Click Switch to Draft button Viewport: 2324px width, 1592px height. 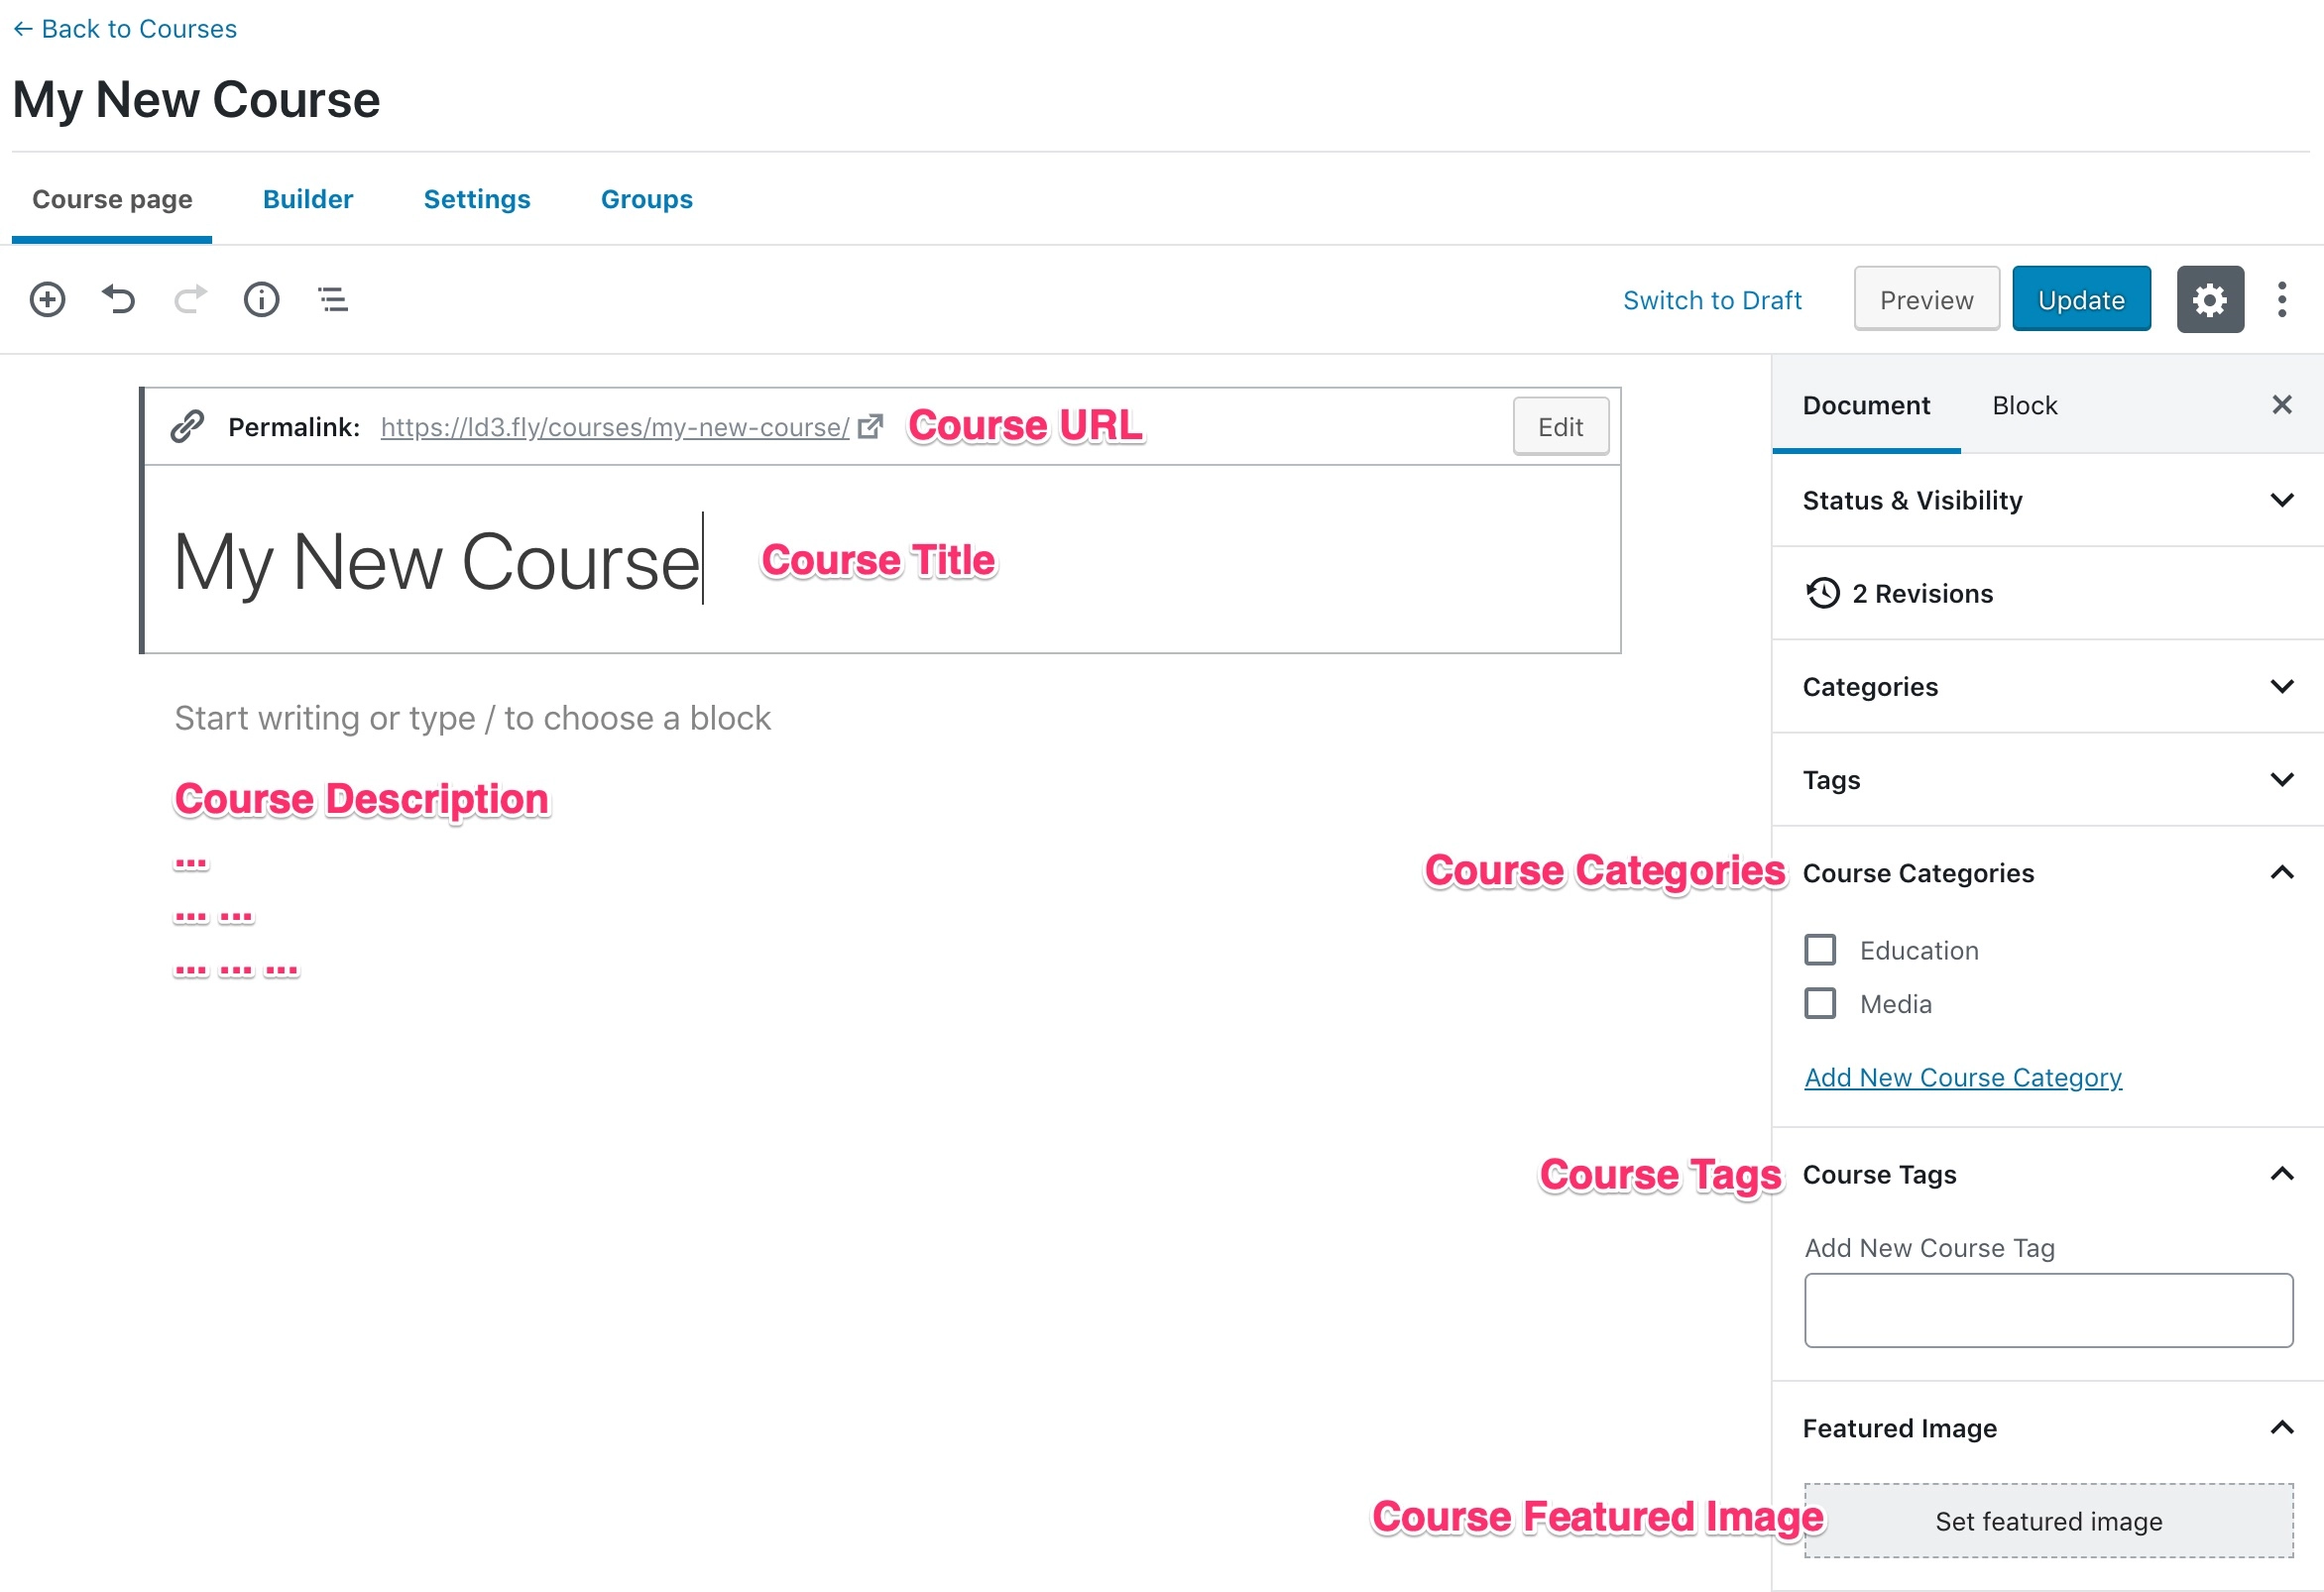click(x=1711, y=298)
